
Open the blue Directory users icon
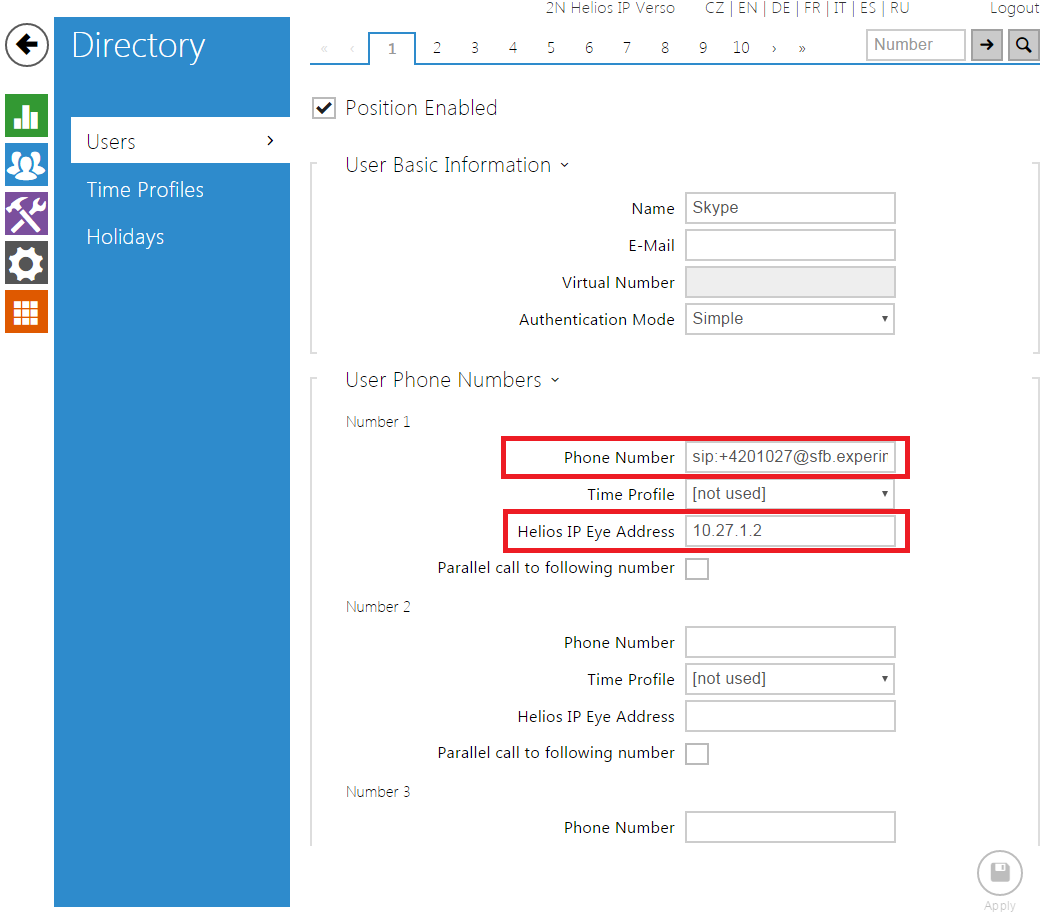pos(26,164)
